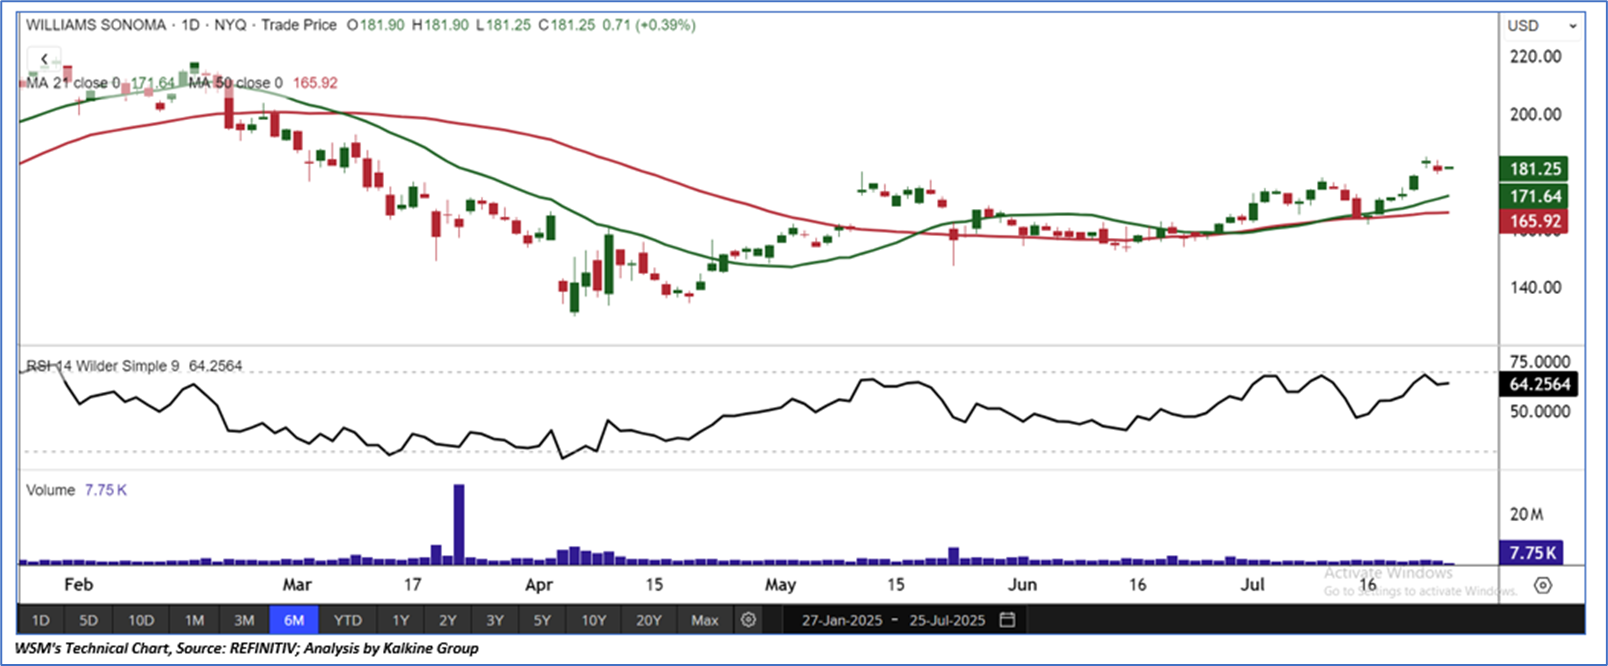Open the USD currency dropdown
The image size is (1608, 666).
(x=1541, y=26)
